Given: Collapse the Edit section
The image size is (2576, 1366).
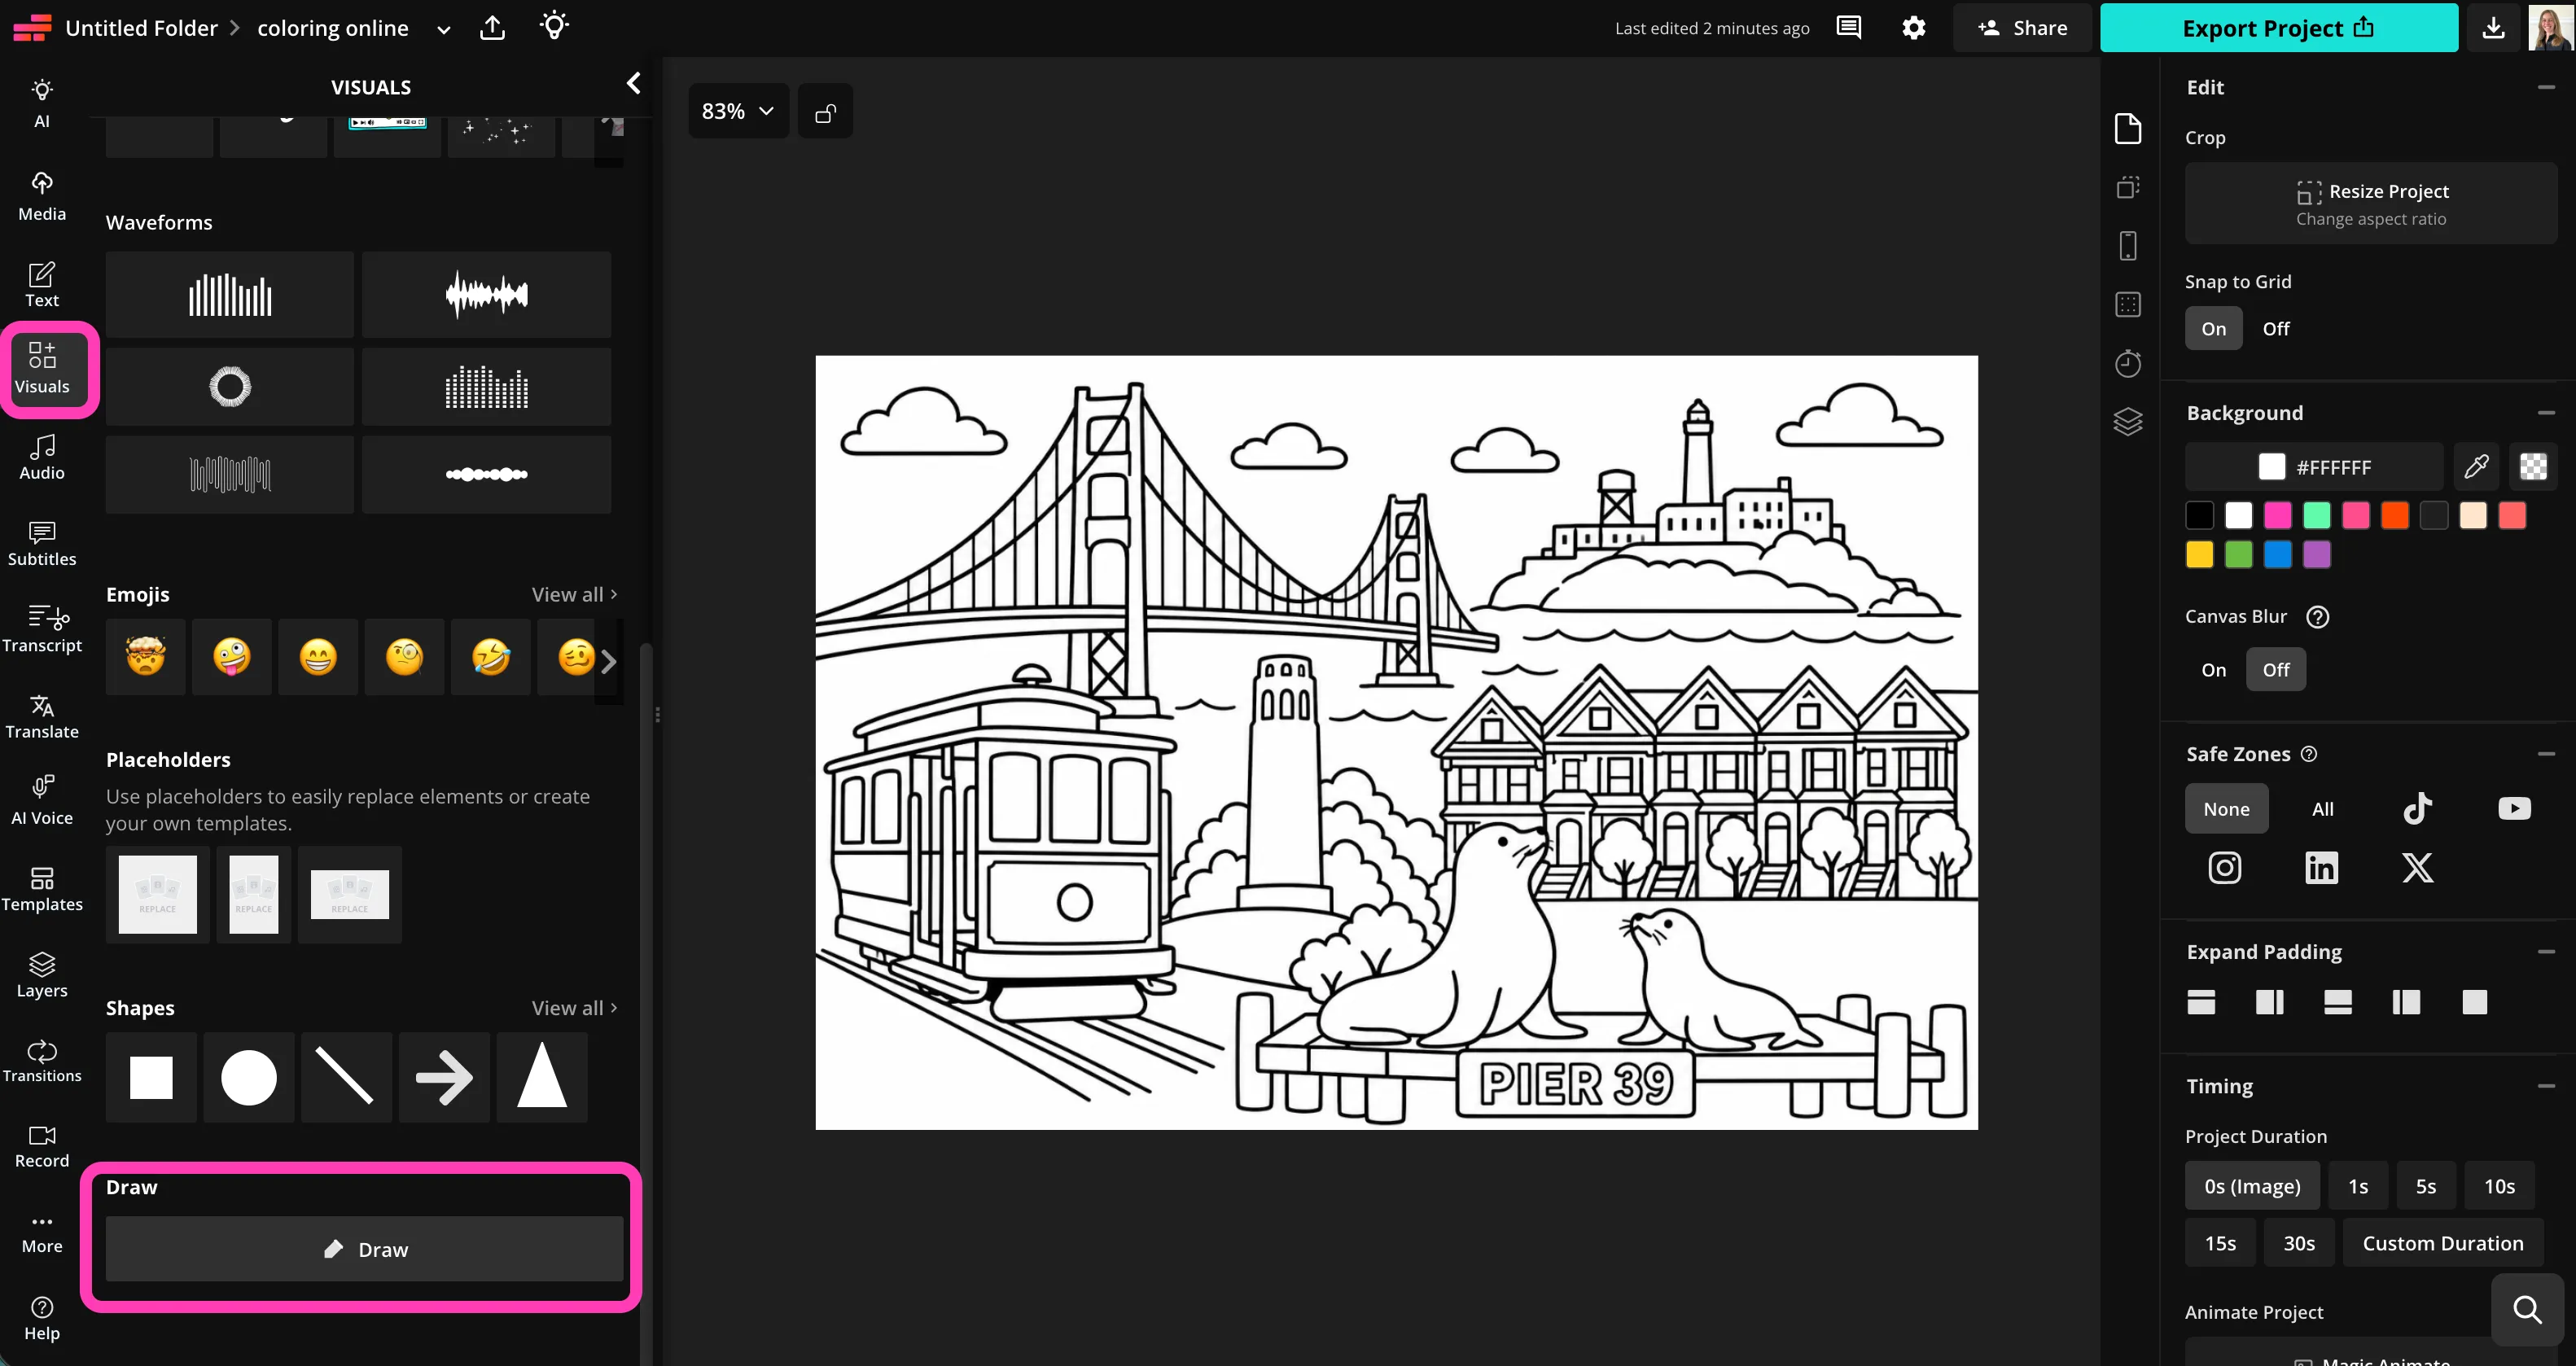Looking at the screenshot, I should pos(2546,88).
